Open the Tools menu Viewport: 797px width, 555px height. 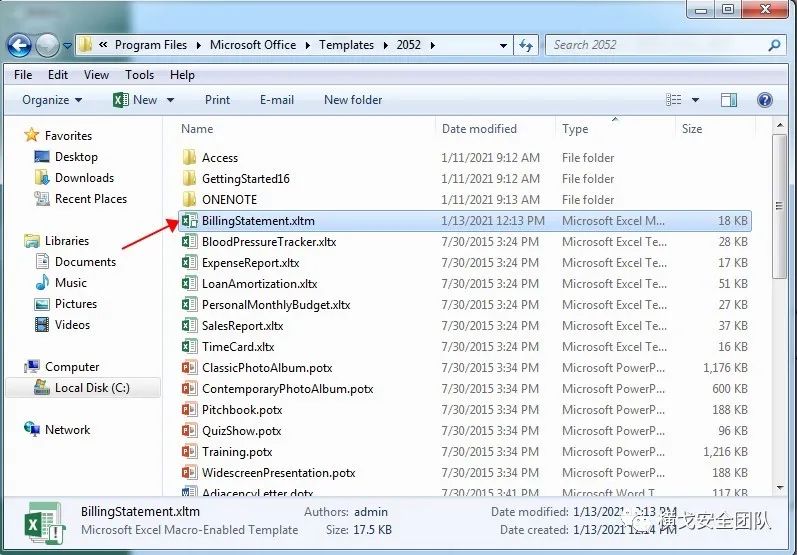click(139, 75)
